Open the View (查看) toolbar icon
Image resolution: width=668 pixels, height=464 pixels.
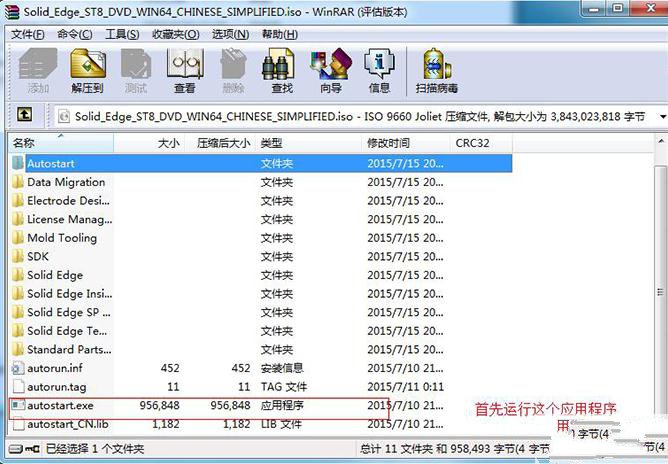tap(185, 64)
